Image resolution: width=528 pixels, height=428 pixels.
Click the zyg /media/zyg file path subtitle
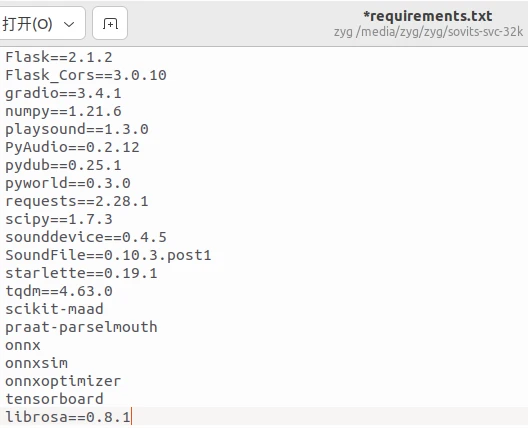click(x=428, y=32)
